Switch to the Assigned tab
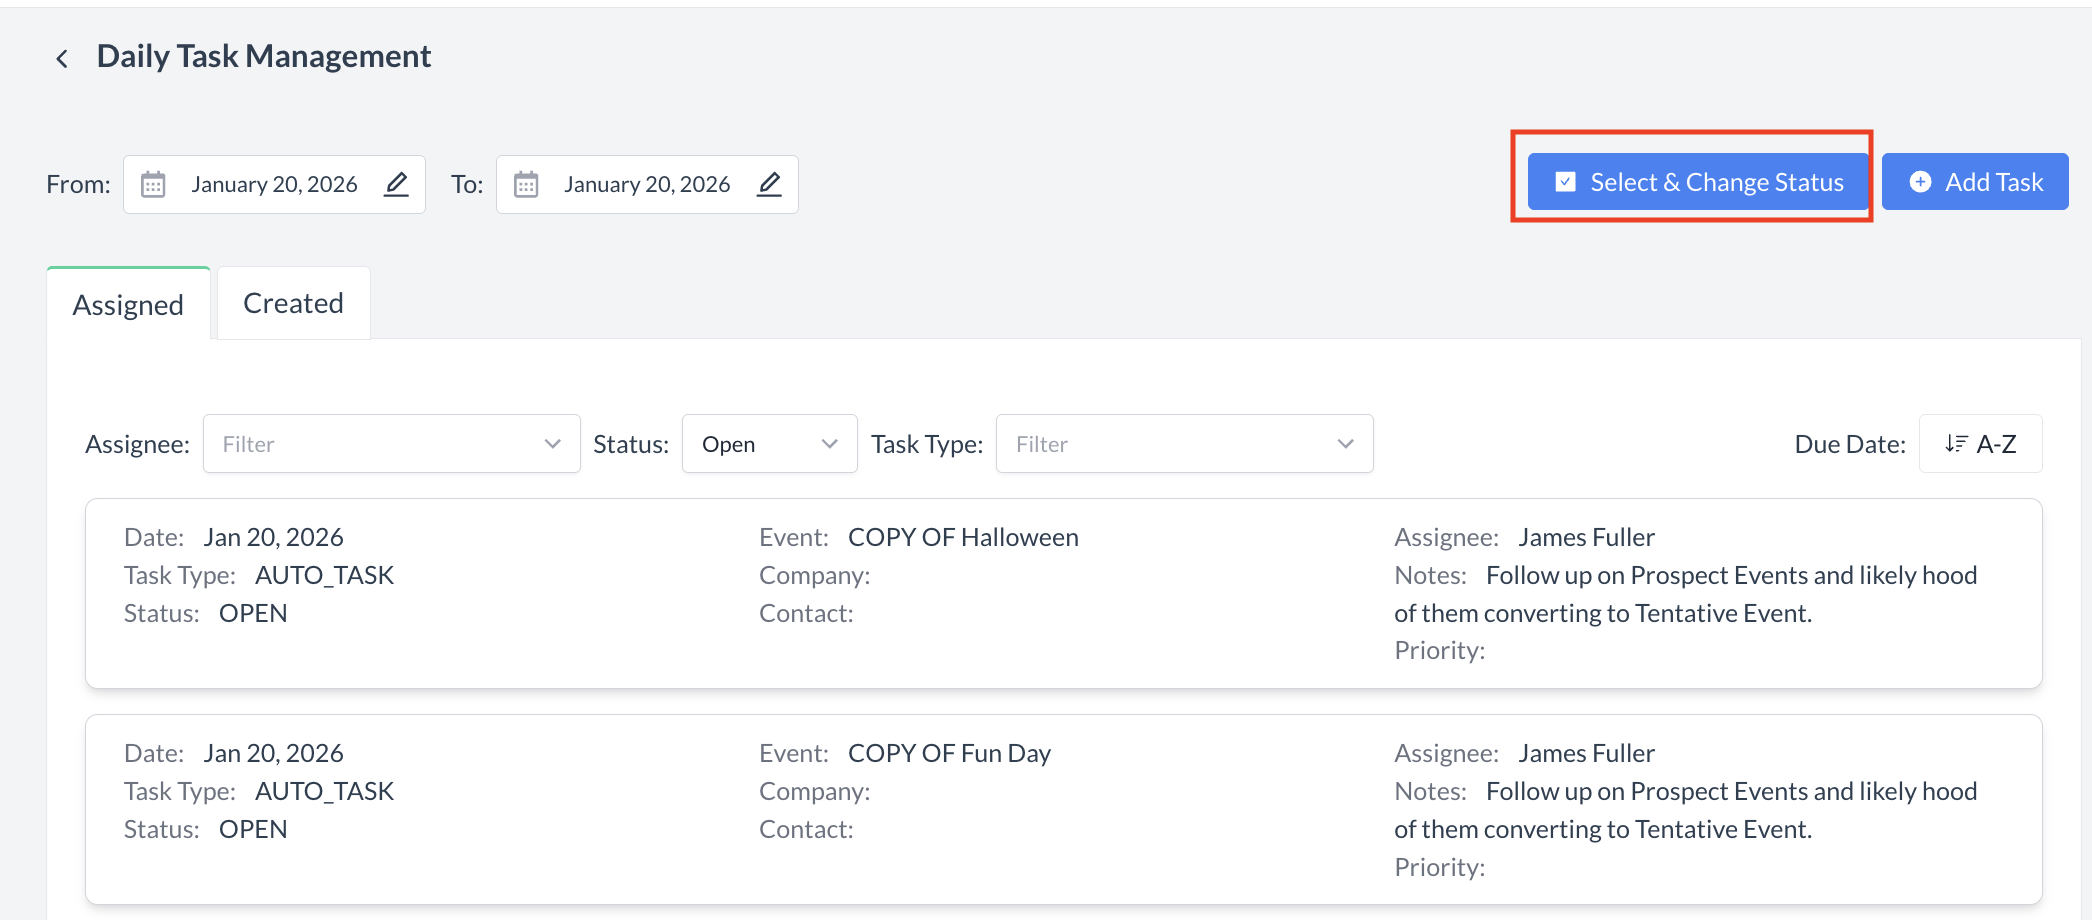The height and width of the screenshot is (920, 2092). pyautogui.click(x=128, y=304)
